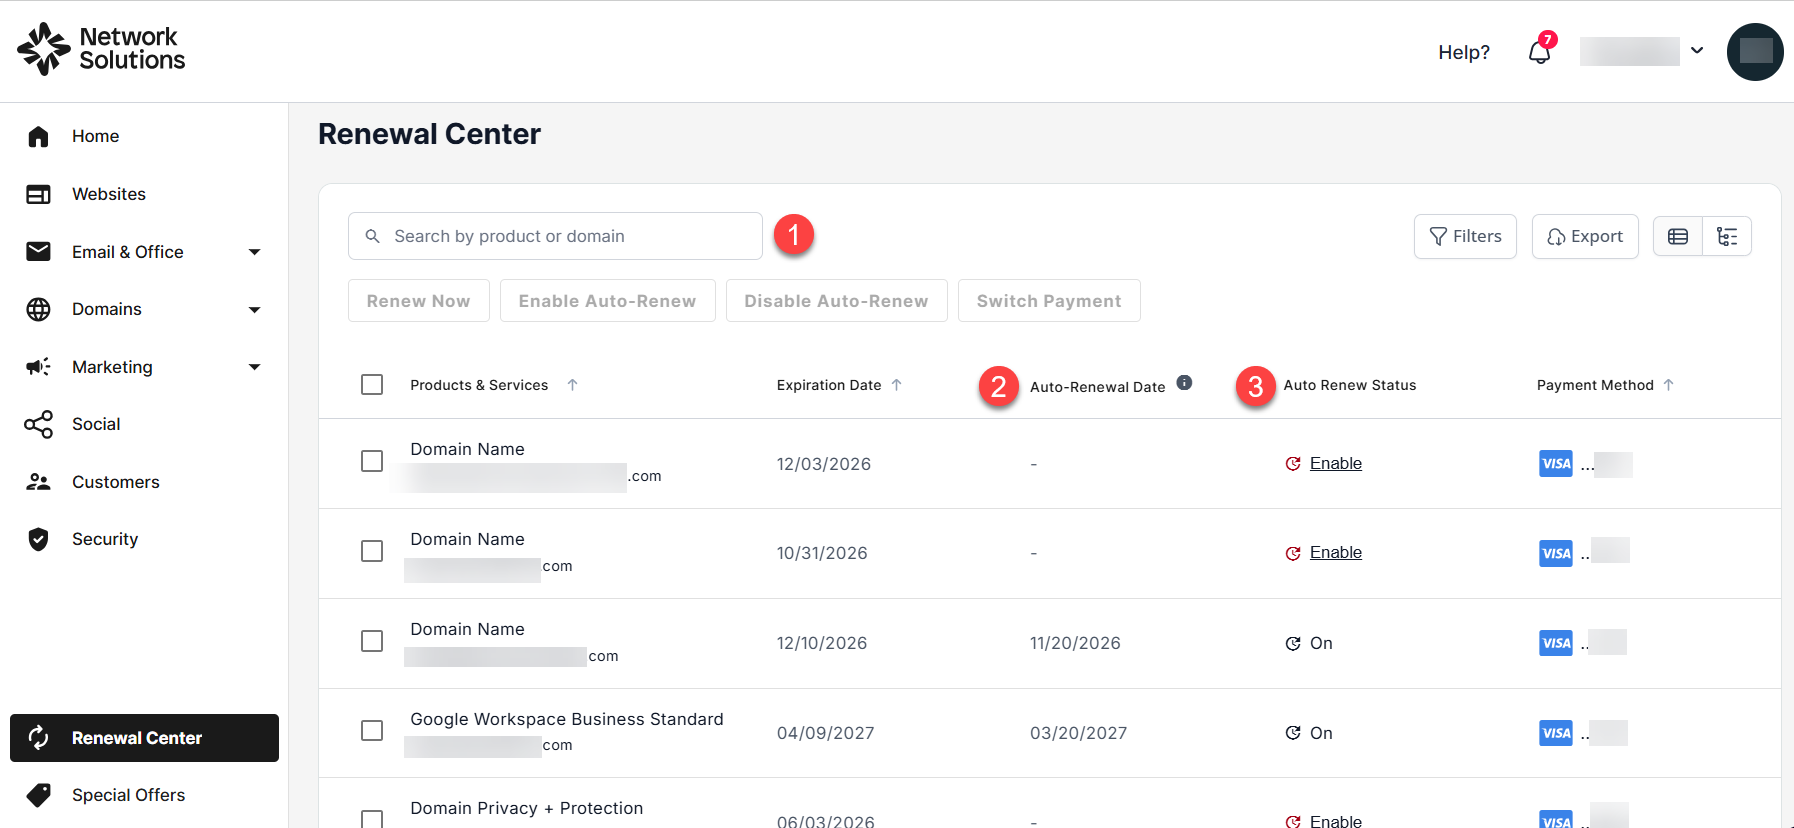Open the Filters button
This screenshot has width=1794, height=828.
[x=1465, y=236]
